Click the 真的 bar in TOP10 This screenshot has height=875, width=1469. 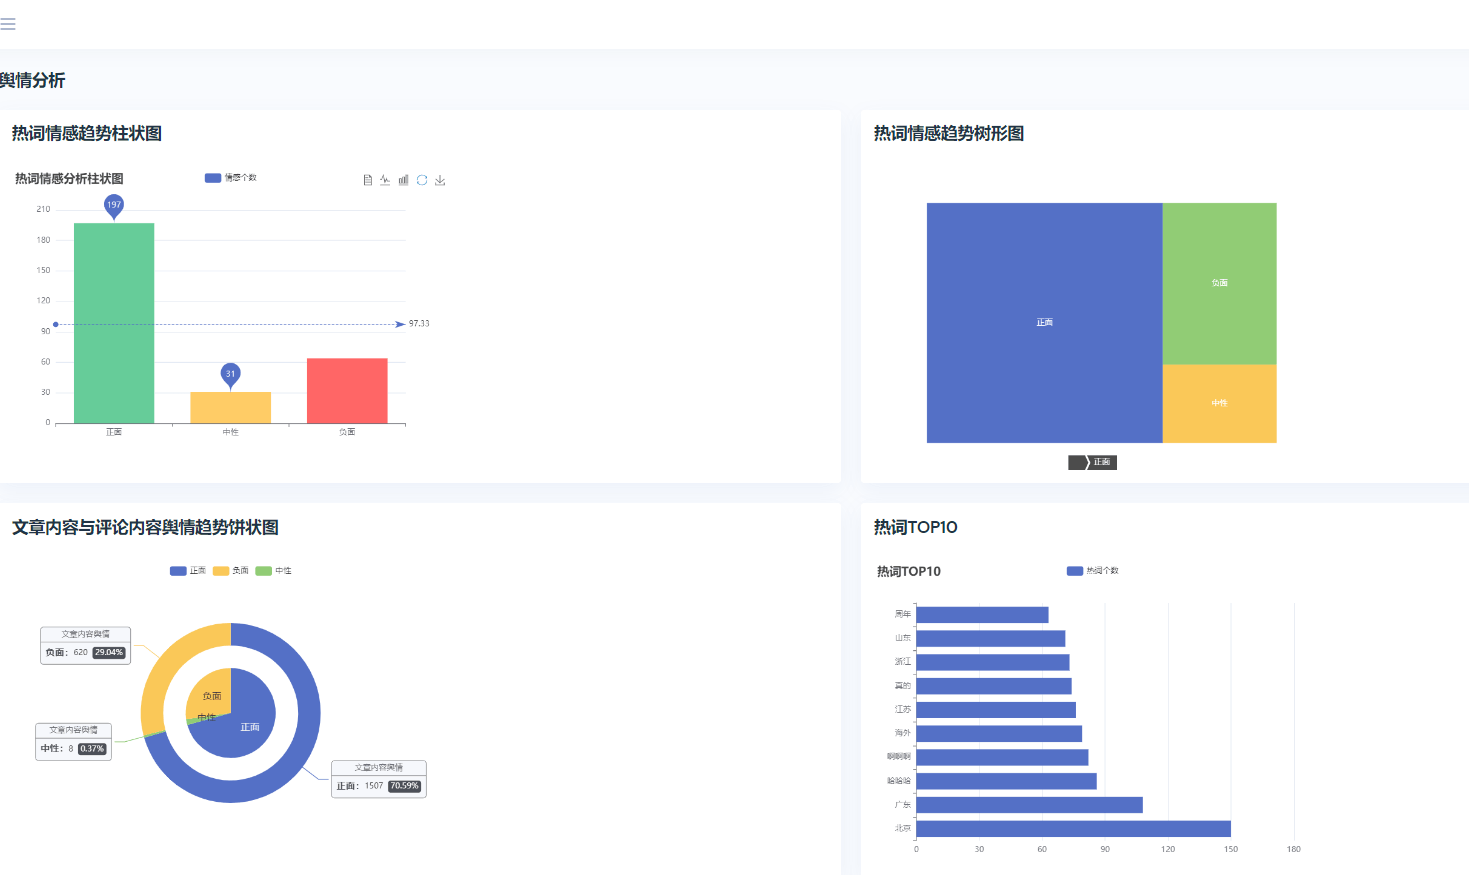coord(994,686)
